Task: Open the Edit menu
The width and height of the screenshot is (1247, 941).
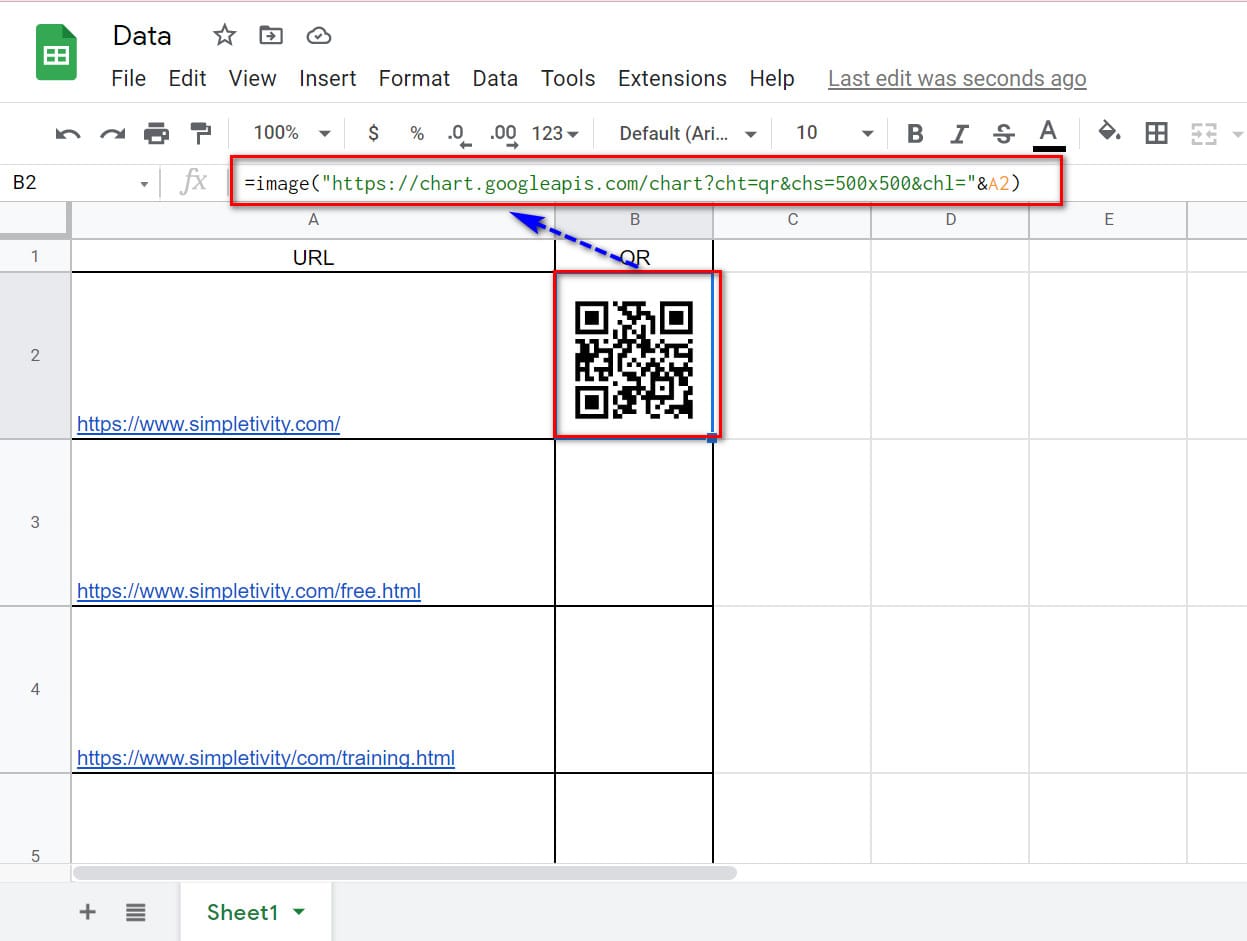Action: [187, 78]
